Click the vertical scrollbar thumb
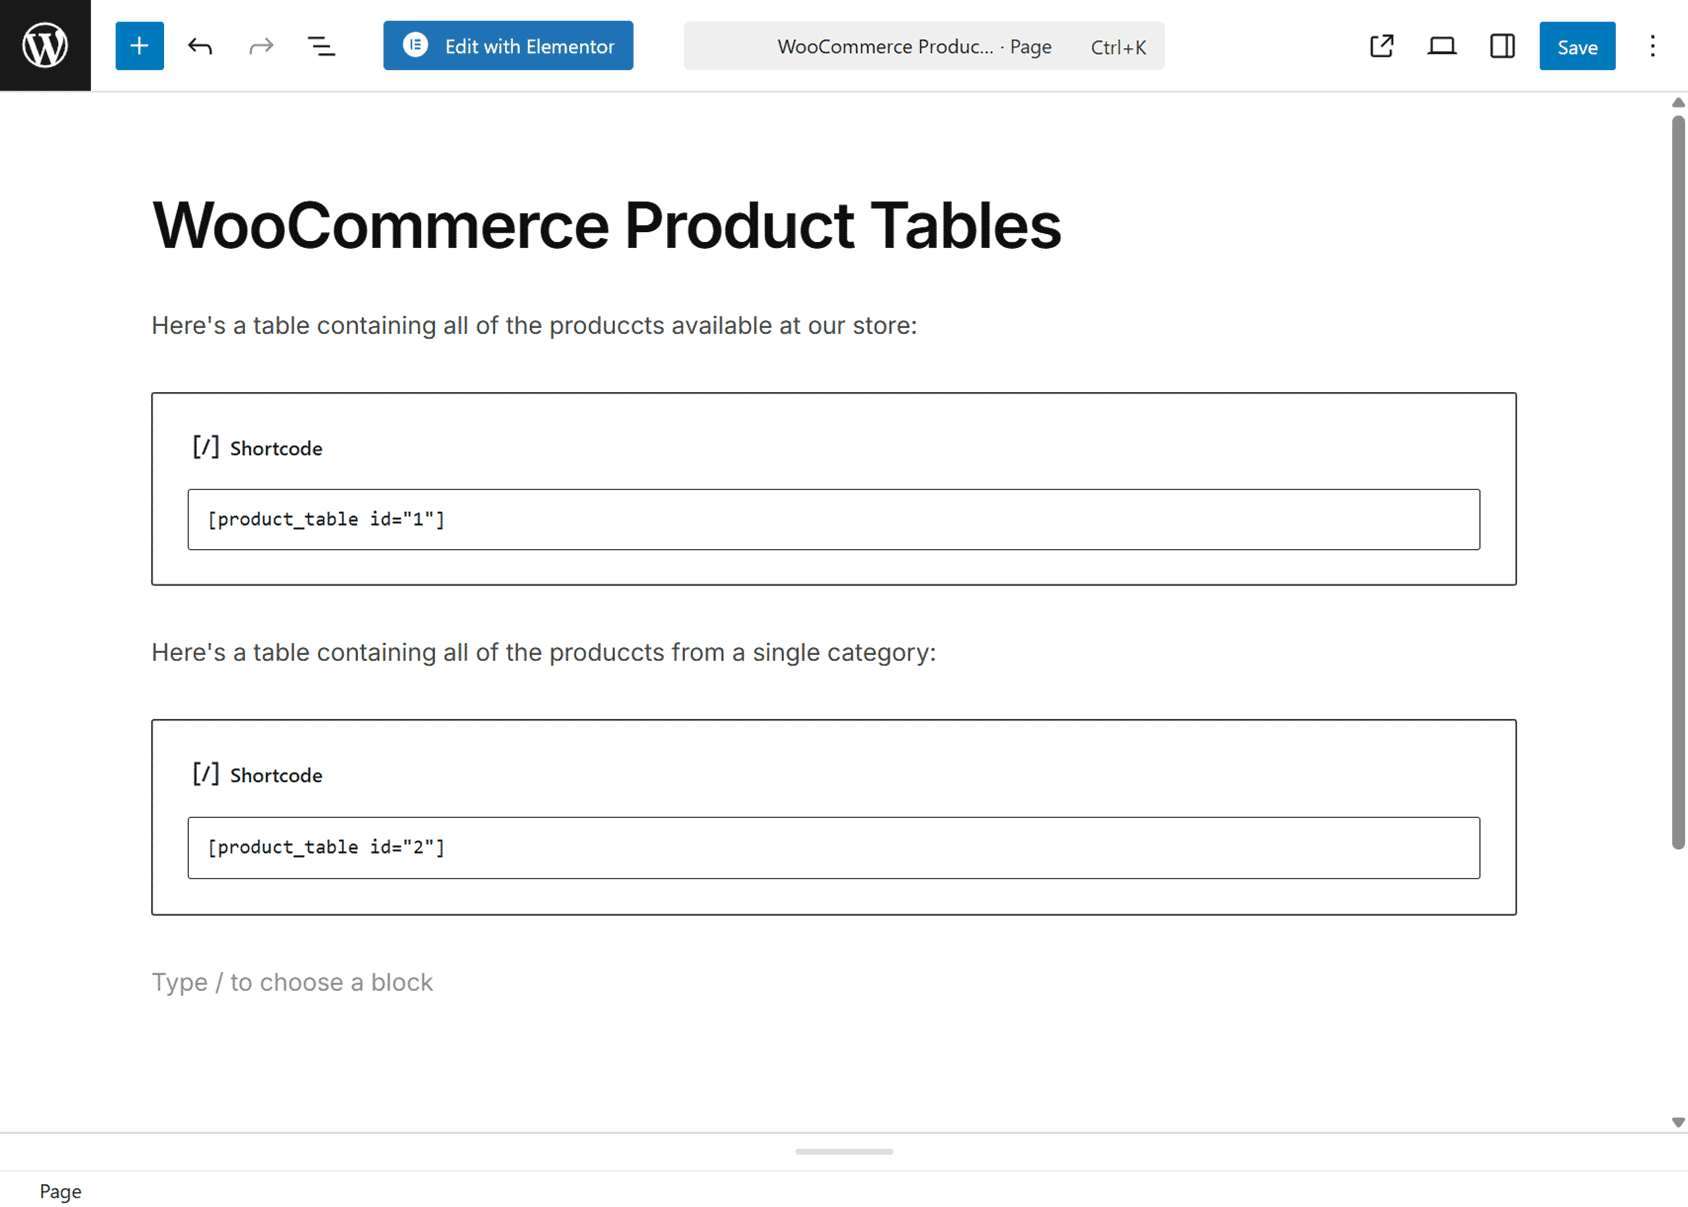1688x1207 pixels. click(1678, 482)
